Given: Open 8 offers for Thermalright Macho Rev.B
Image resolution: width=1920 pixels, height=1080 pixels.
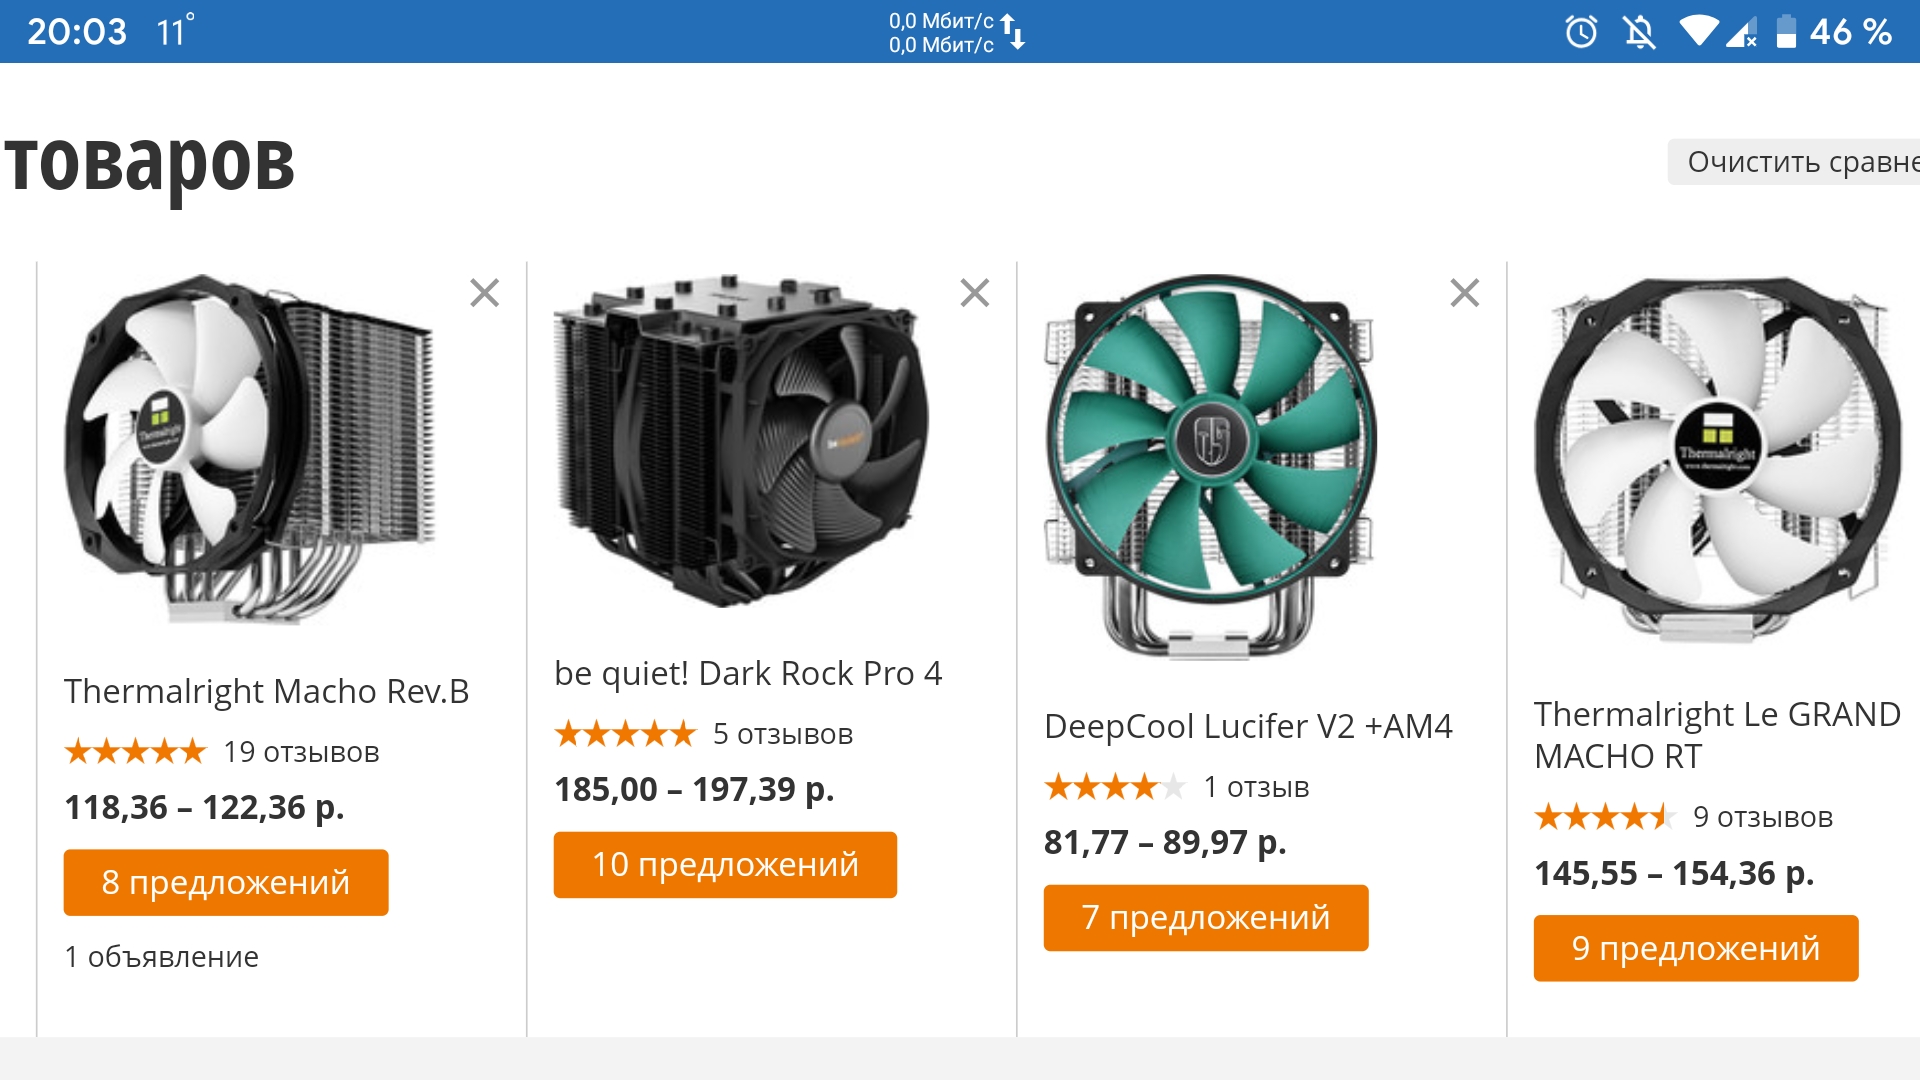Looking at the screenshot, I should 226,882.
